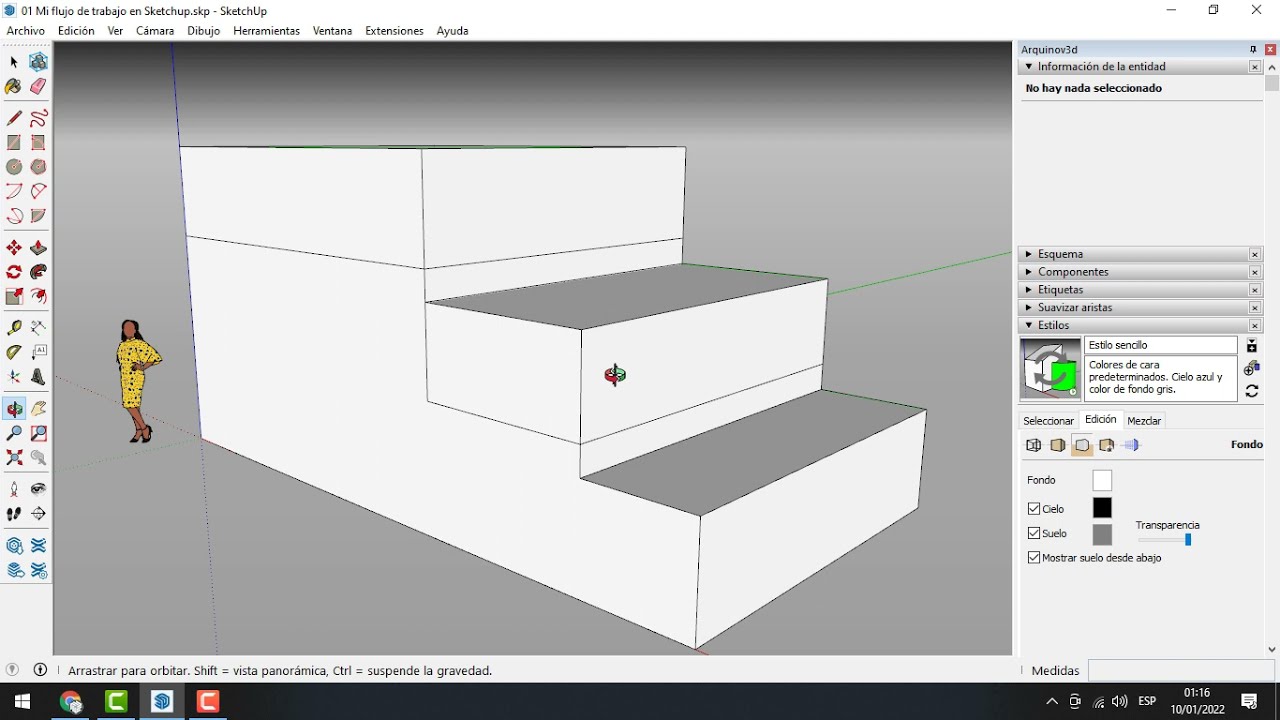Select the Look Around eye tool

pos(38,489)
